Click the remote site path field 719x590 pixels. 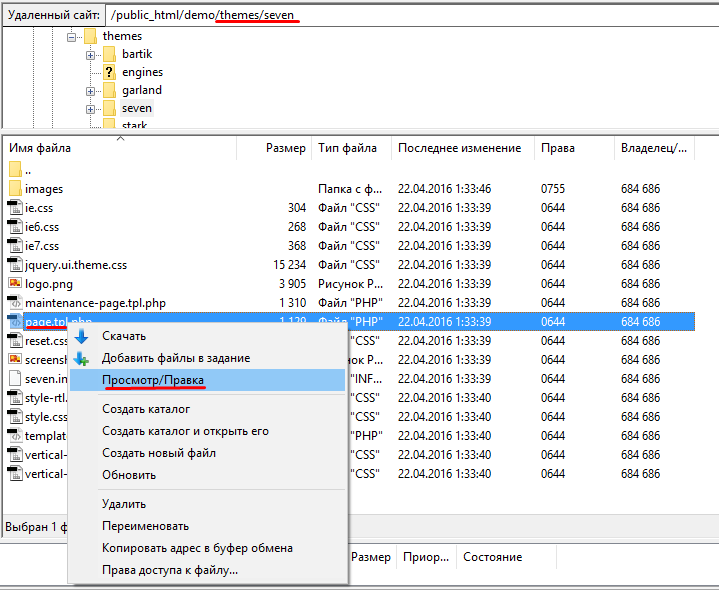click(x=413, y=15)
